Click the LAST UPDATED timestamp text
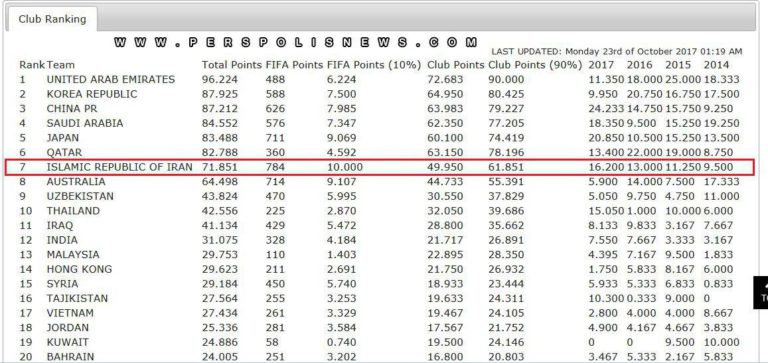768x363 pixels. point(617,51)
